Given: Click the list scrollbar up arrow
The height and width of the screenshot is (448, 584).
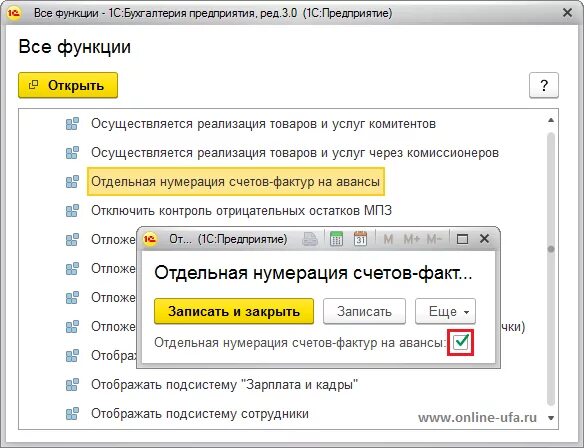Looking at the screenshot, I should coord(551,120).
